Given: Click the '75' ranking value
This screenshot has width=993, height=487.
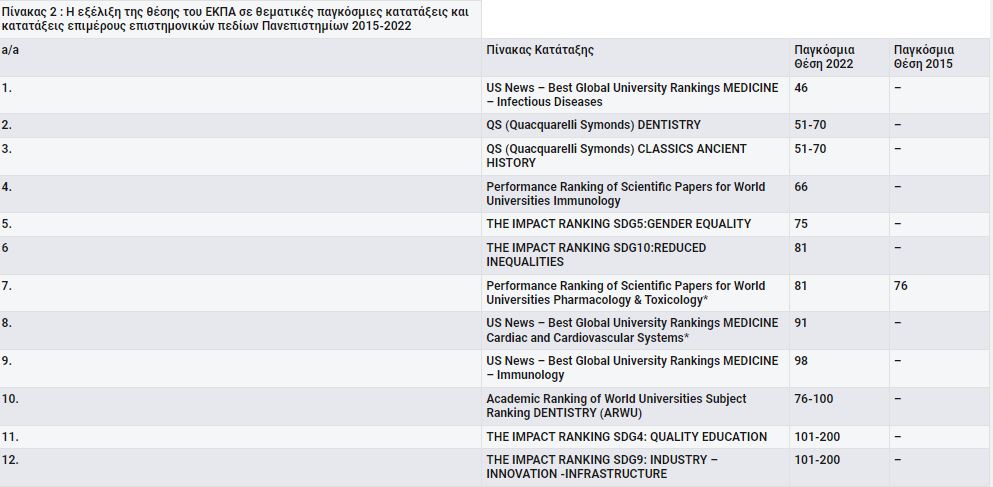Looking at the screenshot, I should [801, 224].
